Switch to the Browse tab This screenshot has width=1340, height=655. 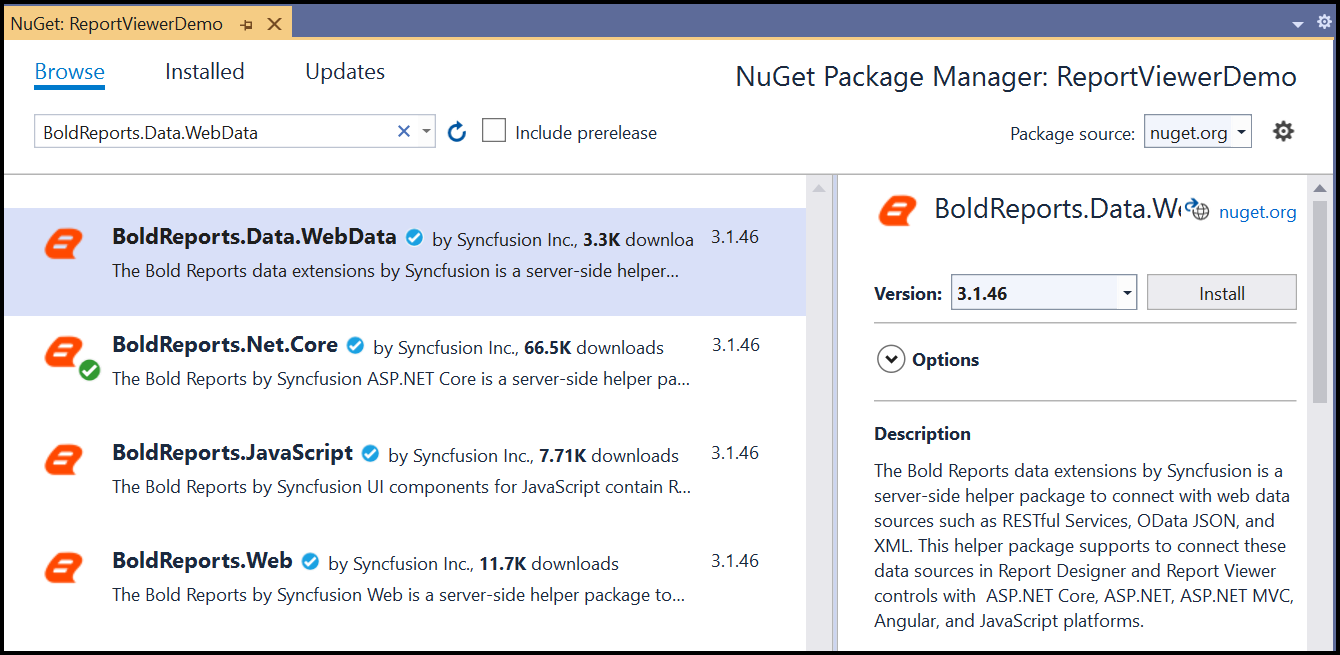coord(70,72)
